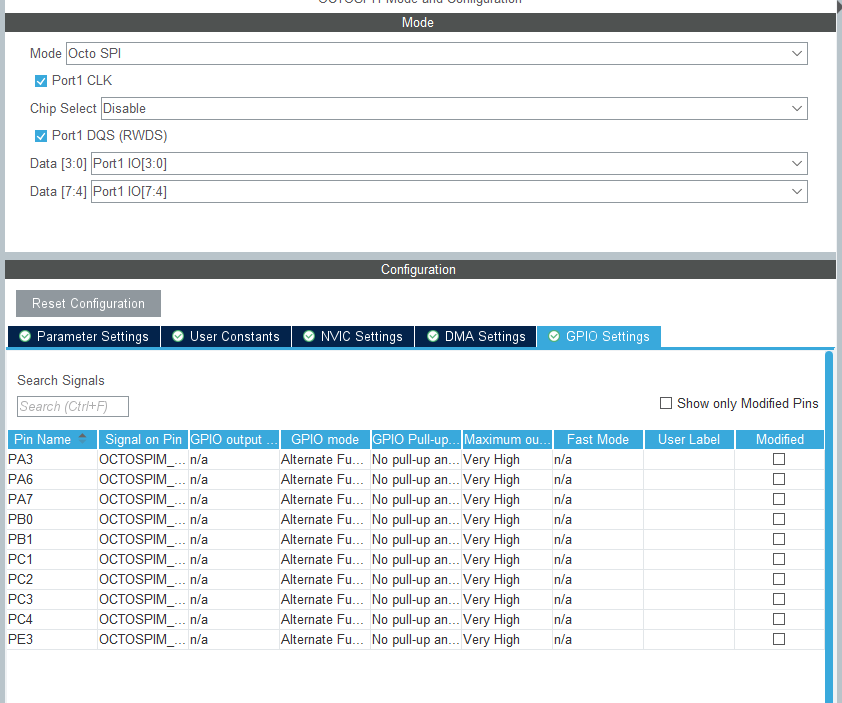The height and width of the screenshot is (703, 842).
Task: Click the GPIO Settings check icon
Action: (554, 336)
